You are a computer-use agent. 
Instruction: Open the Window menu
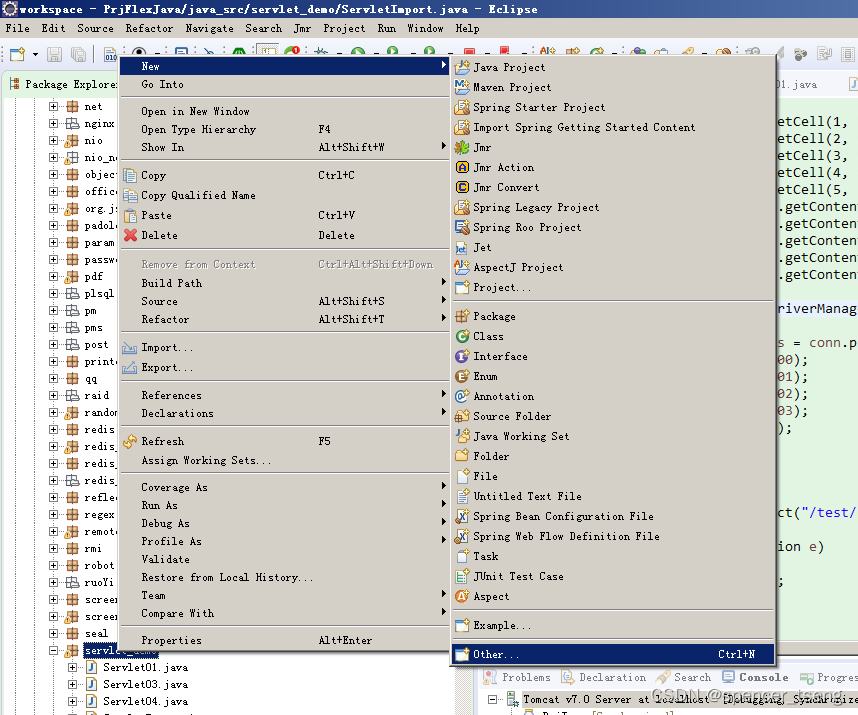pos(425,28)
